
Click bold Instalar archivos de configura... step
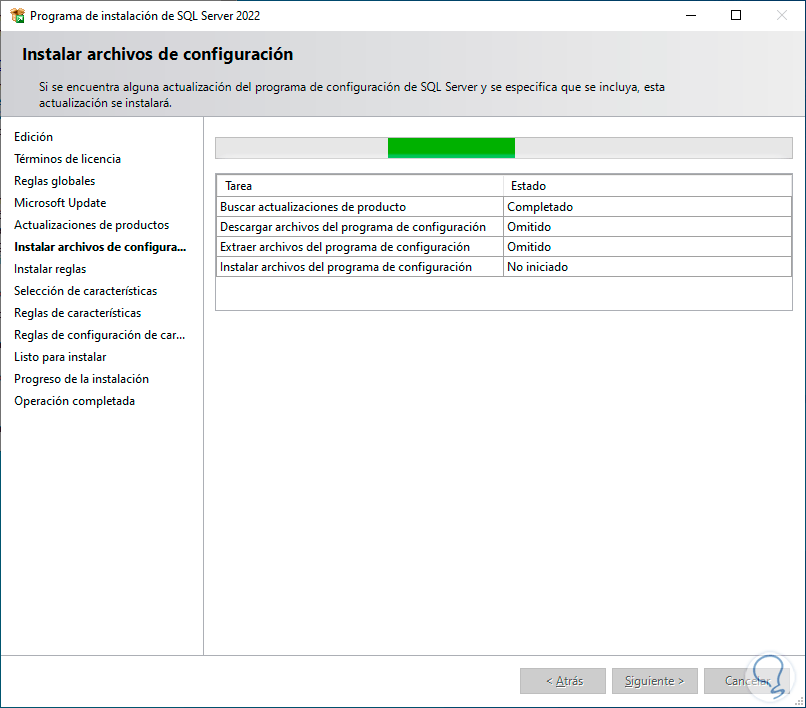(x=100, y=247)
